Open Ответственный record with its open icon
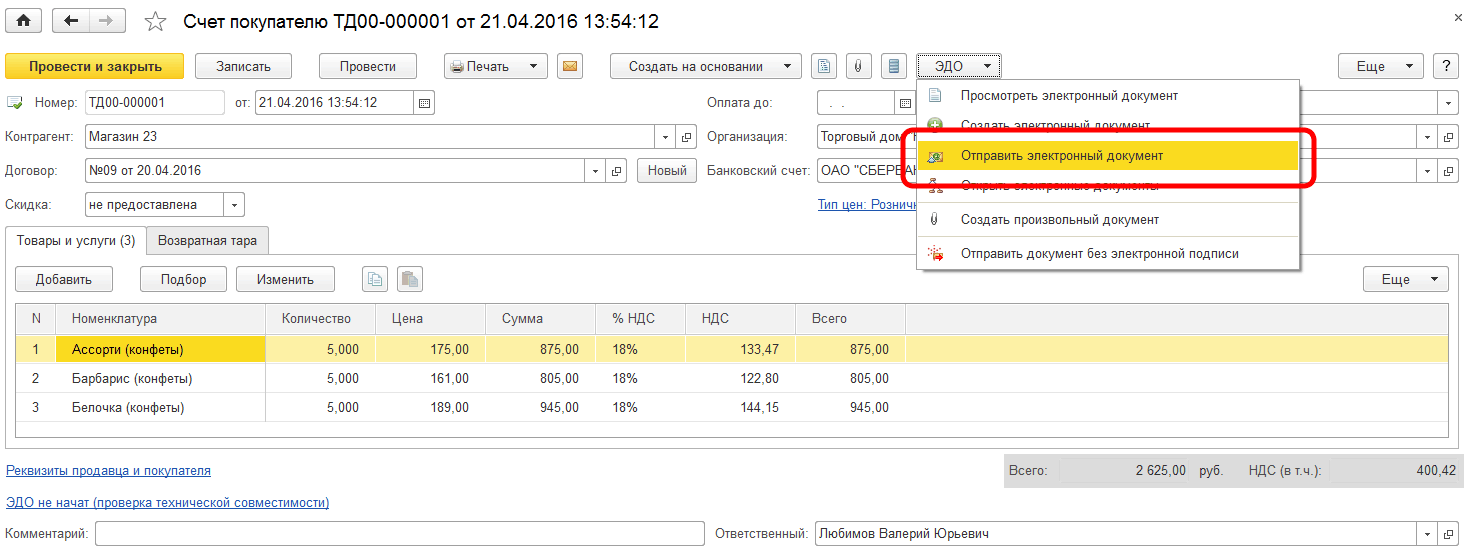Image resolution: width=1473 pixels, height=552 pixels. tap(1449, 534)
